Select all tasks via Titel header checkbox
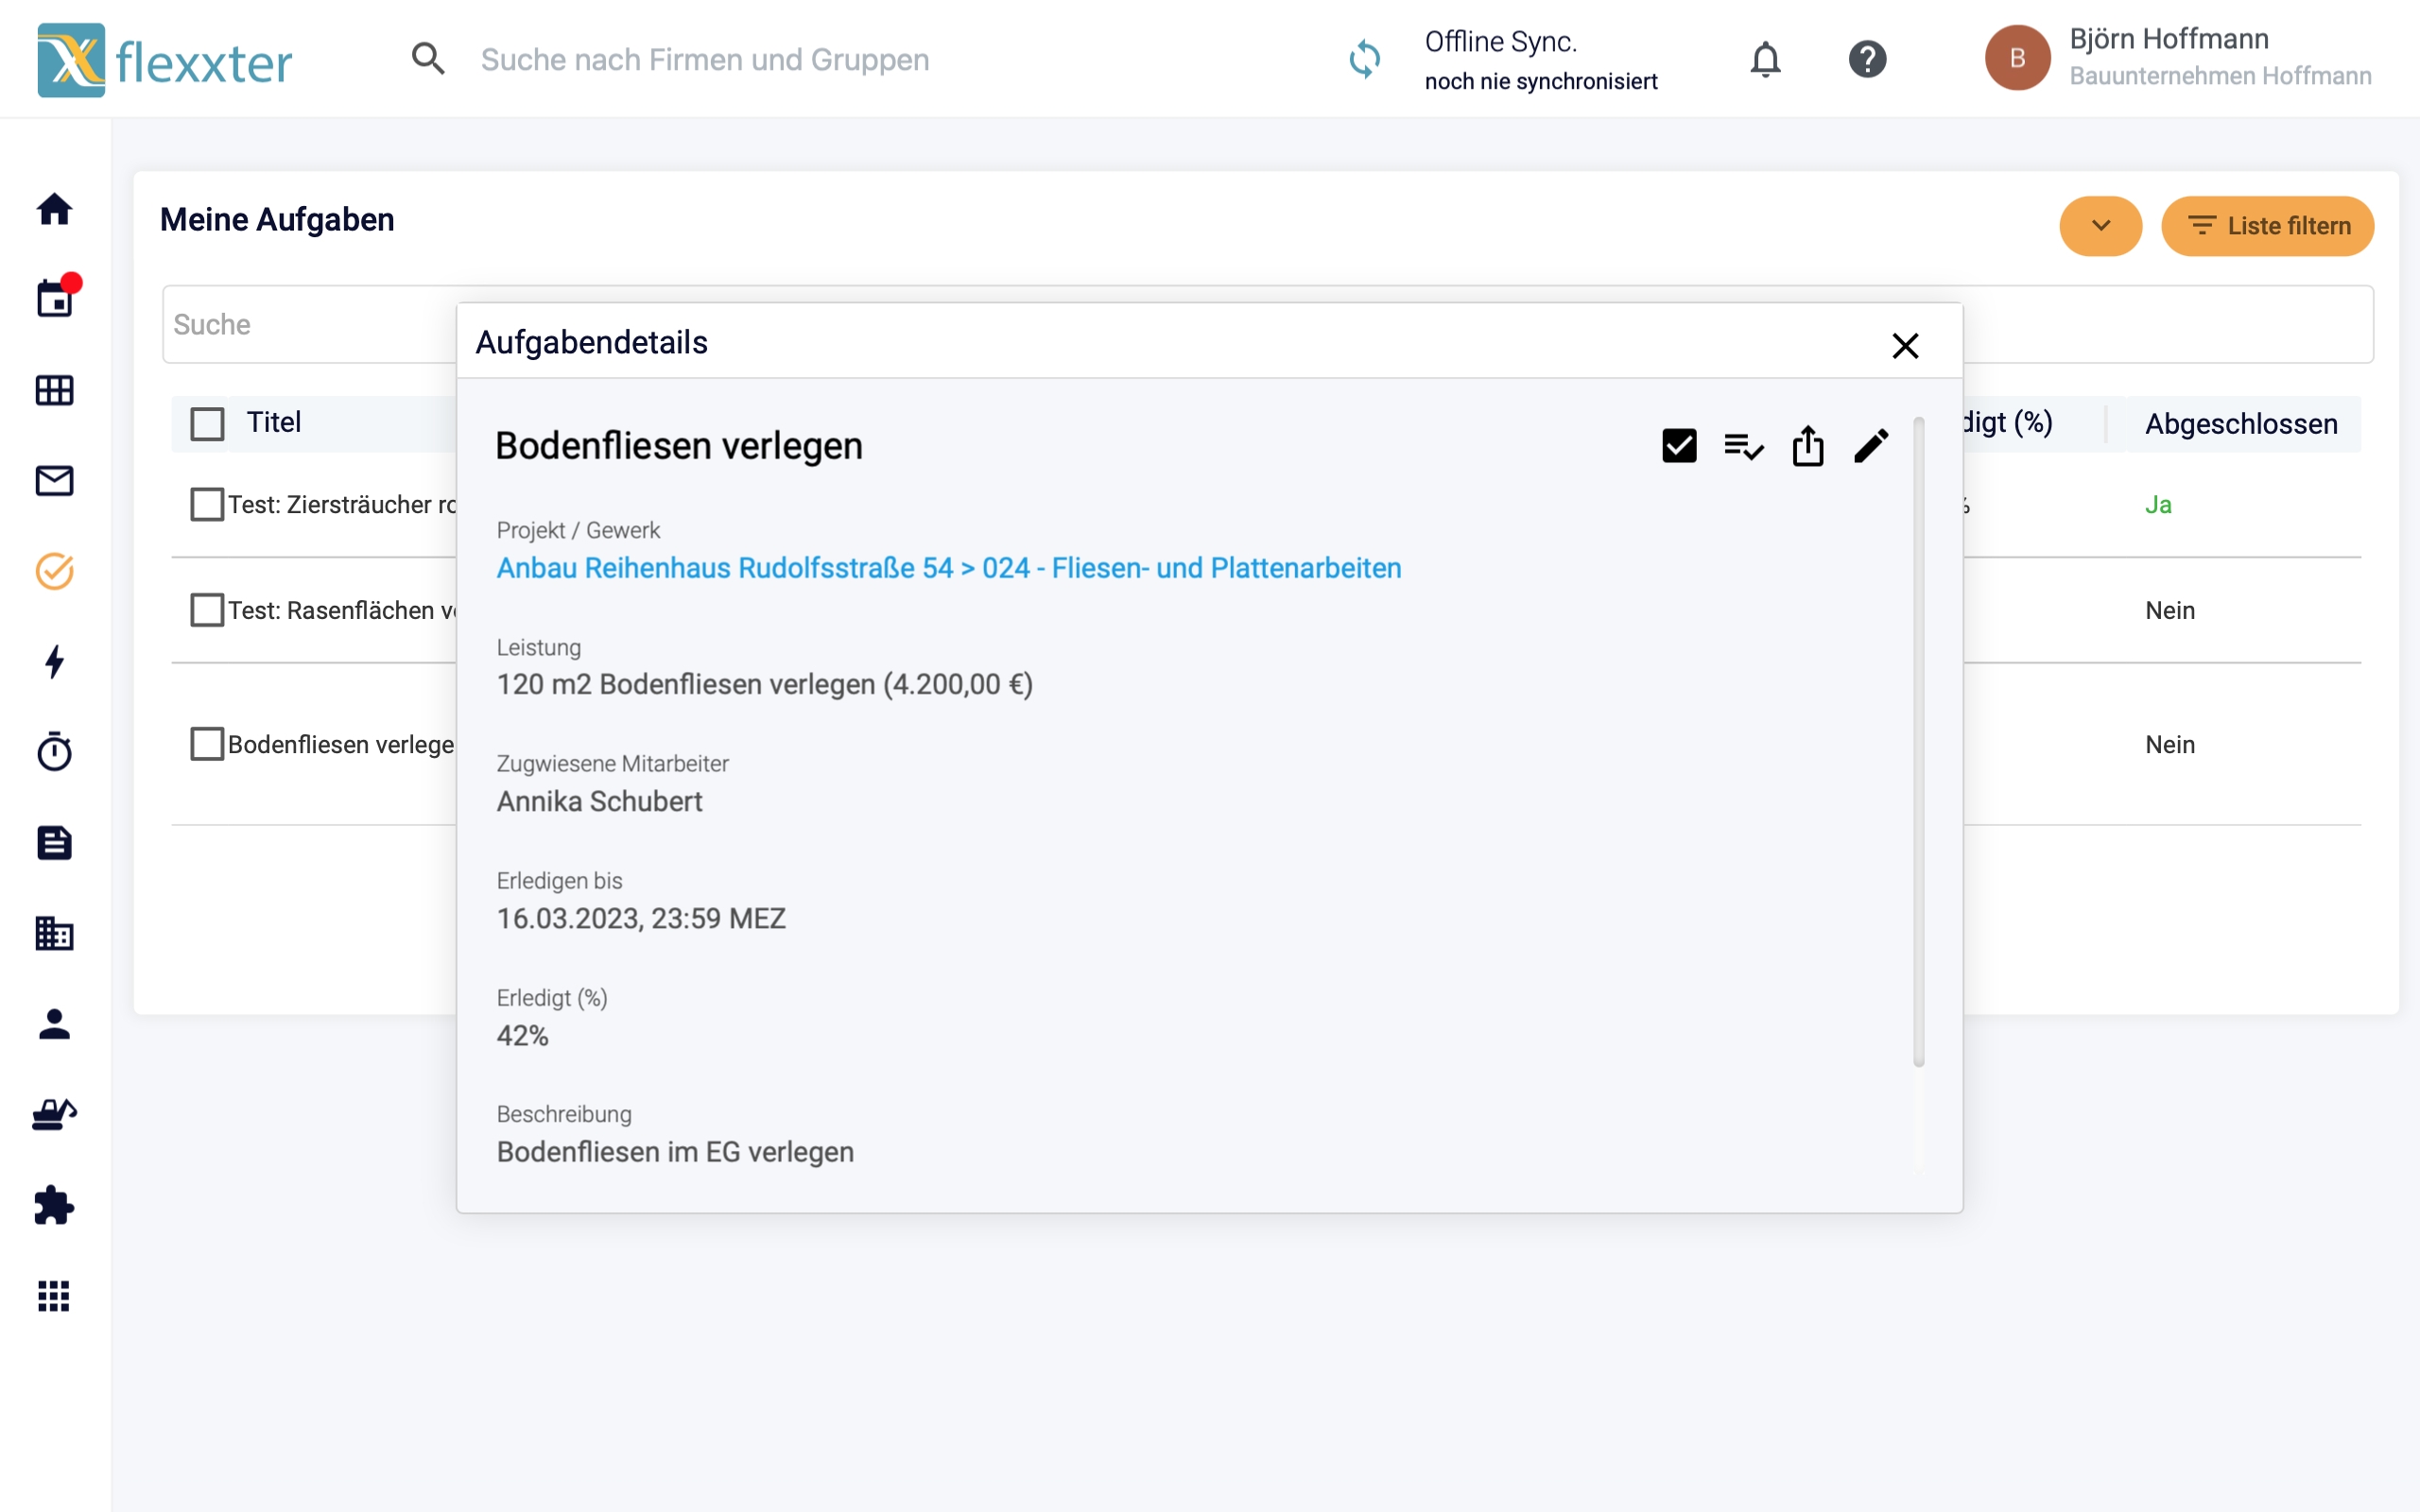The height and width of the screenshot is (1512, 2420). 207,424
